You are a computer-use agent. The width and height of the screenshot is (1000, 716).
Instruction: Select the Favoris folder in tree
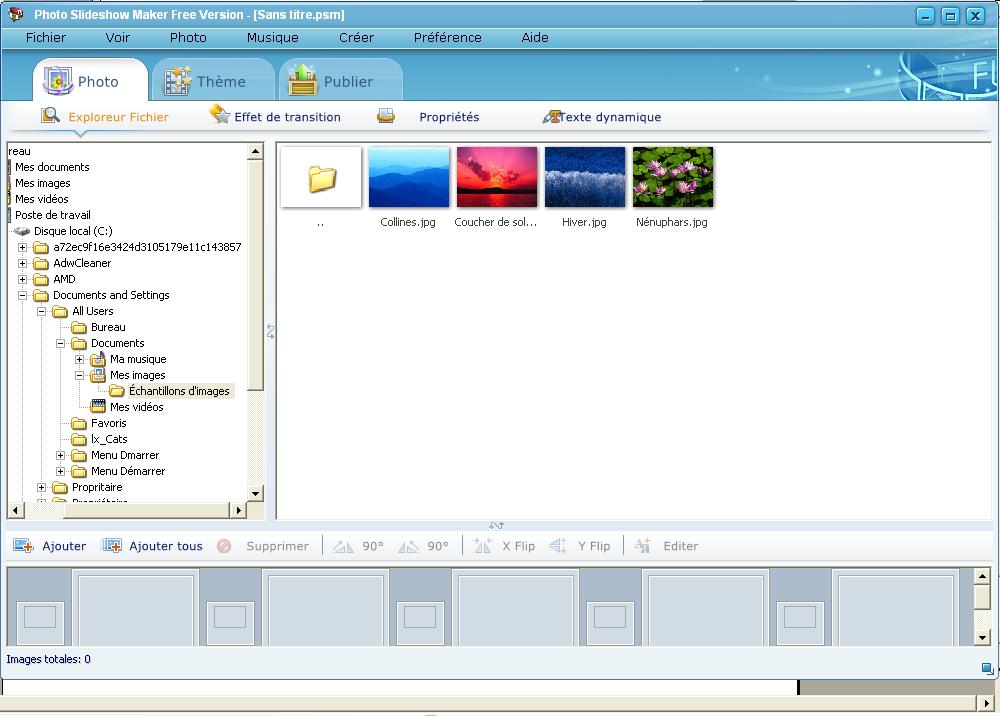tap(108, 423)
